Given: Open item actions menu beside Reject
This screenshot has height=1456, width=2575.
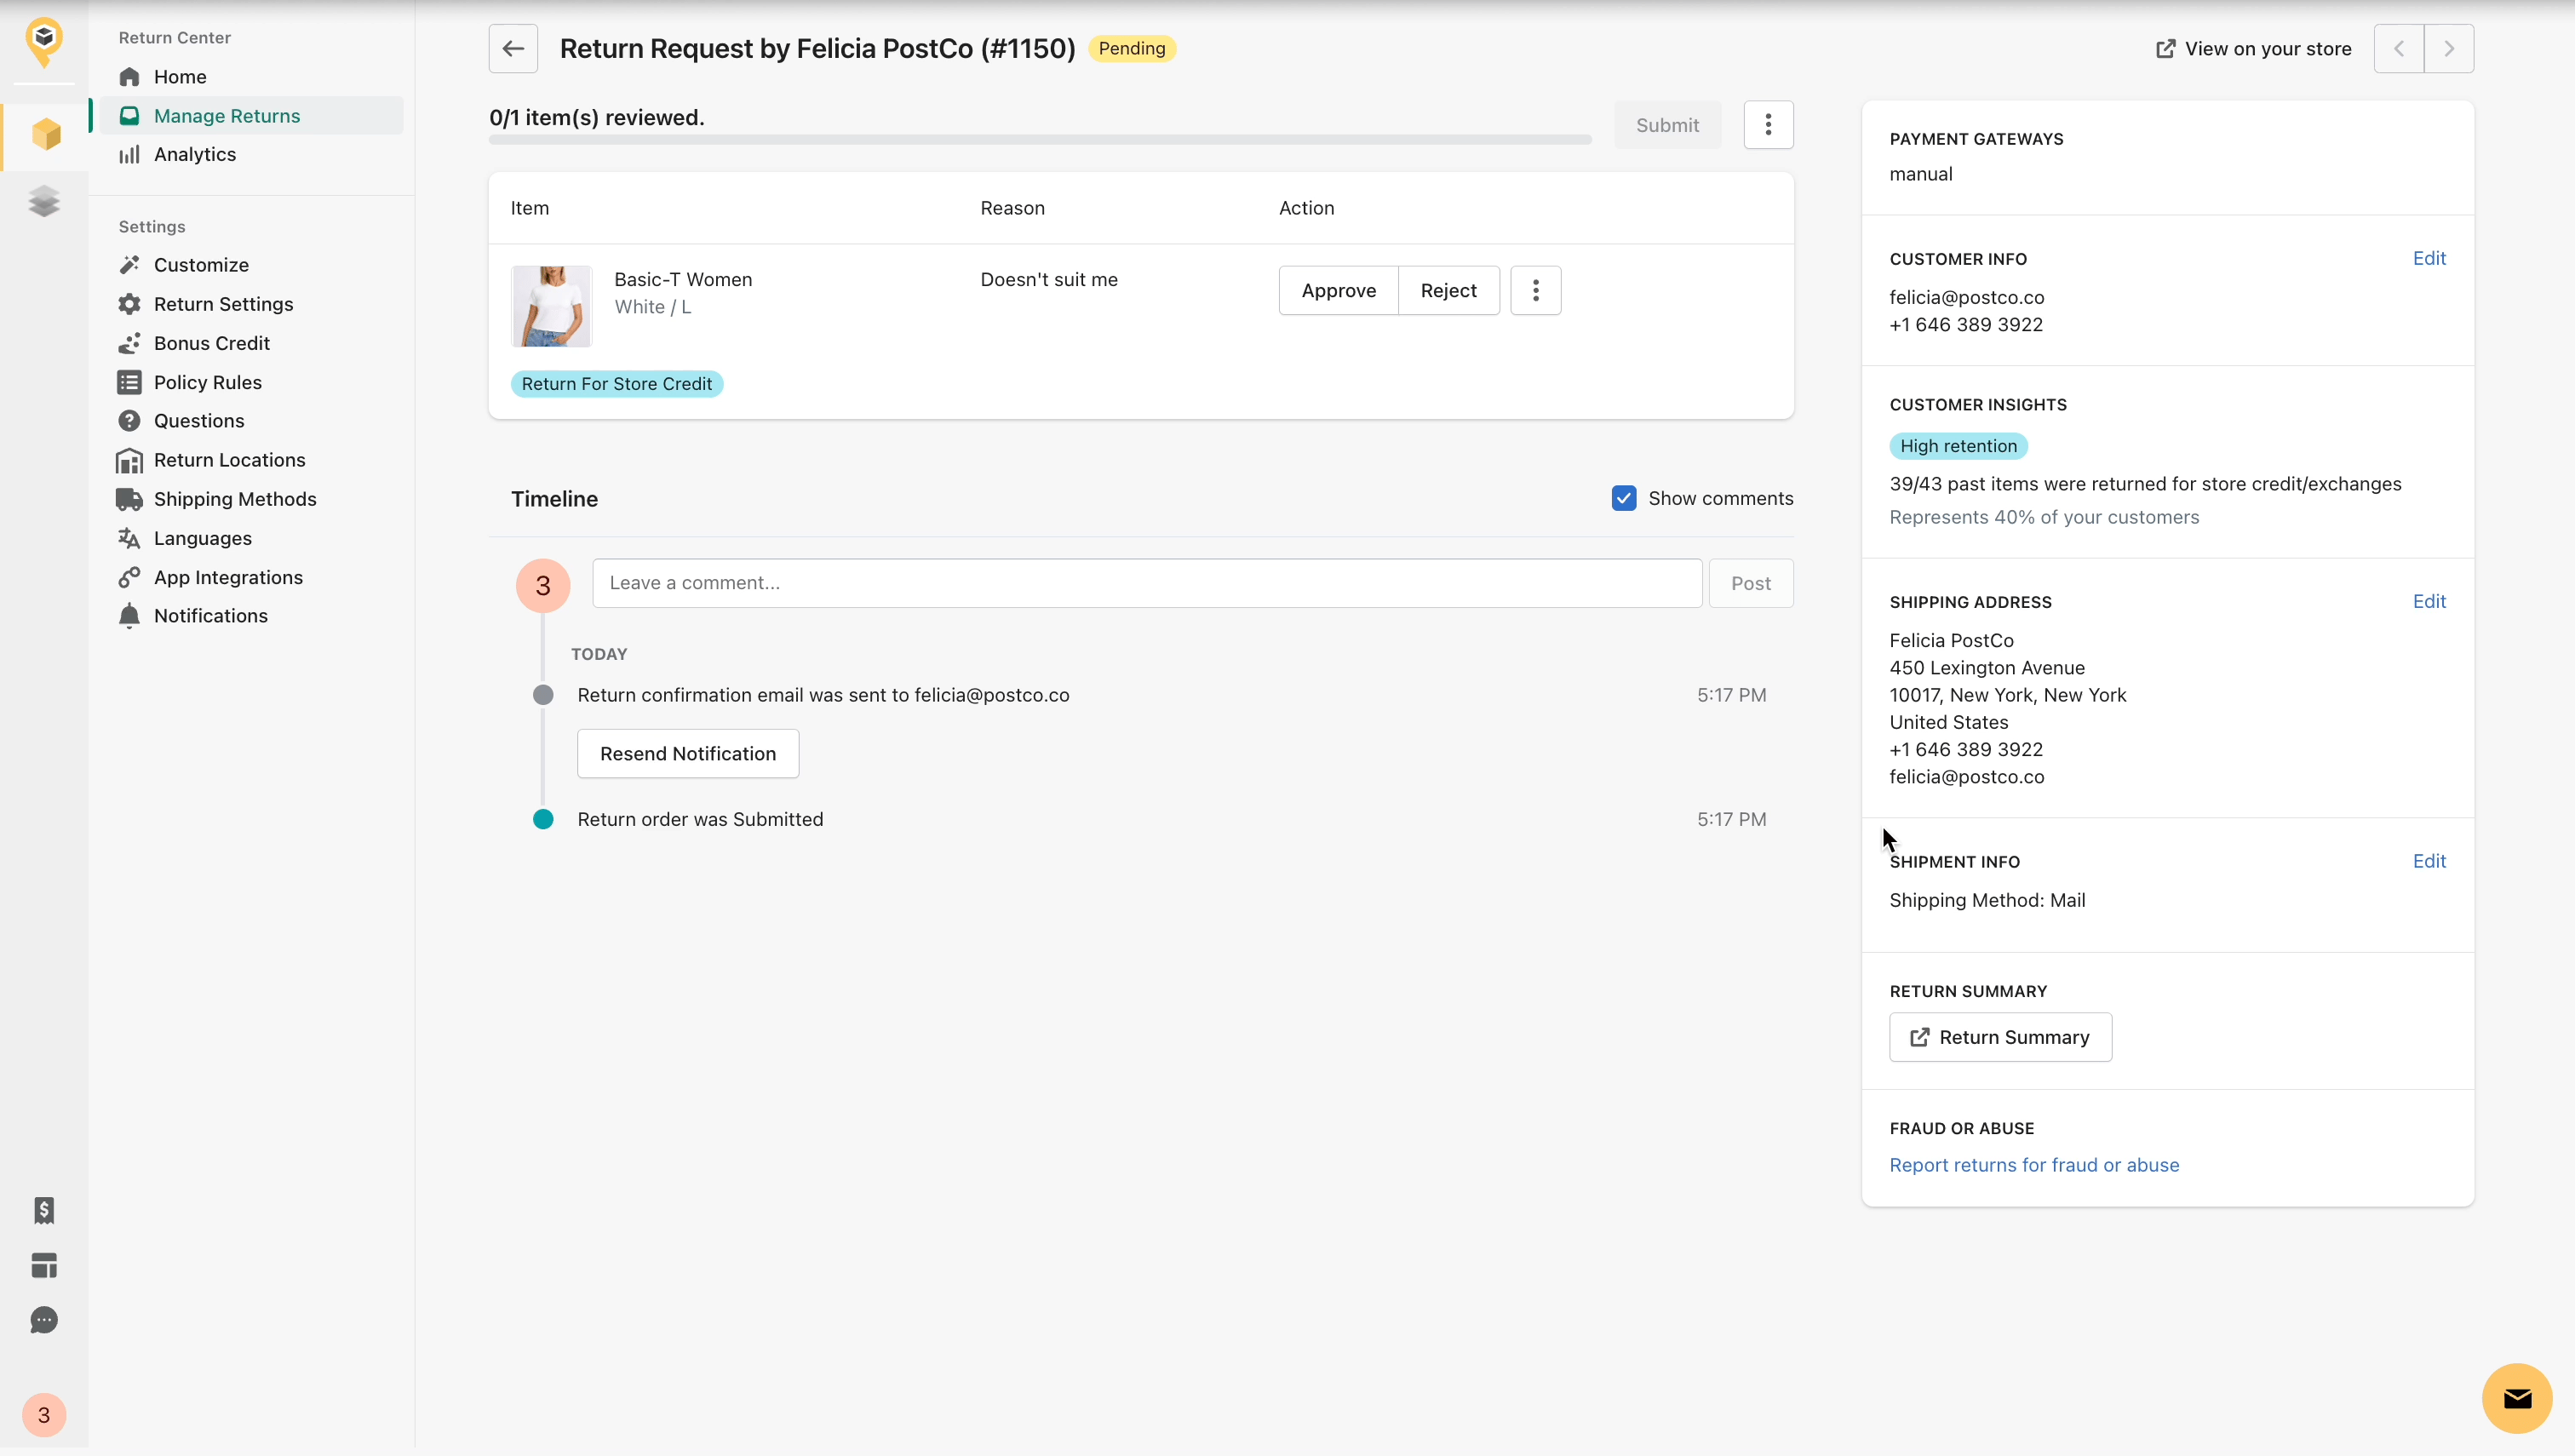Looking at the screenshot, I should pyautogui.click(x=1535, y=290).
